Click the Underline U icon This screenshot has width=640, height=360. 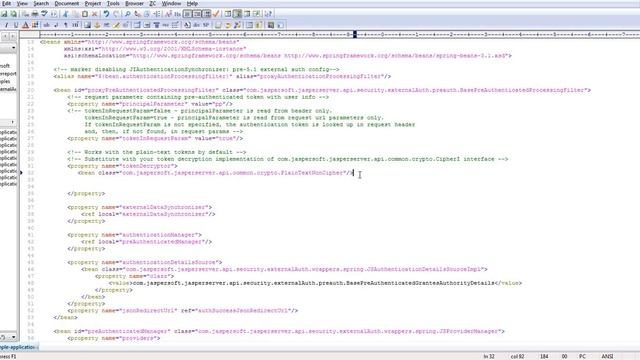coord(16,25)
